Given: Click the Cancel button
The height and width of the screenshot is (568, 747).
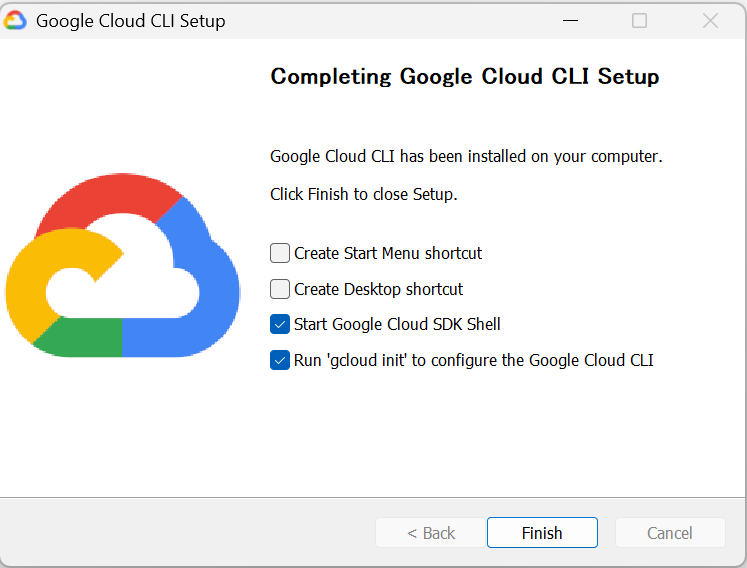Looking at the screenshot, I should tap(670, 533).
